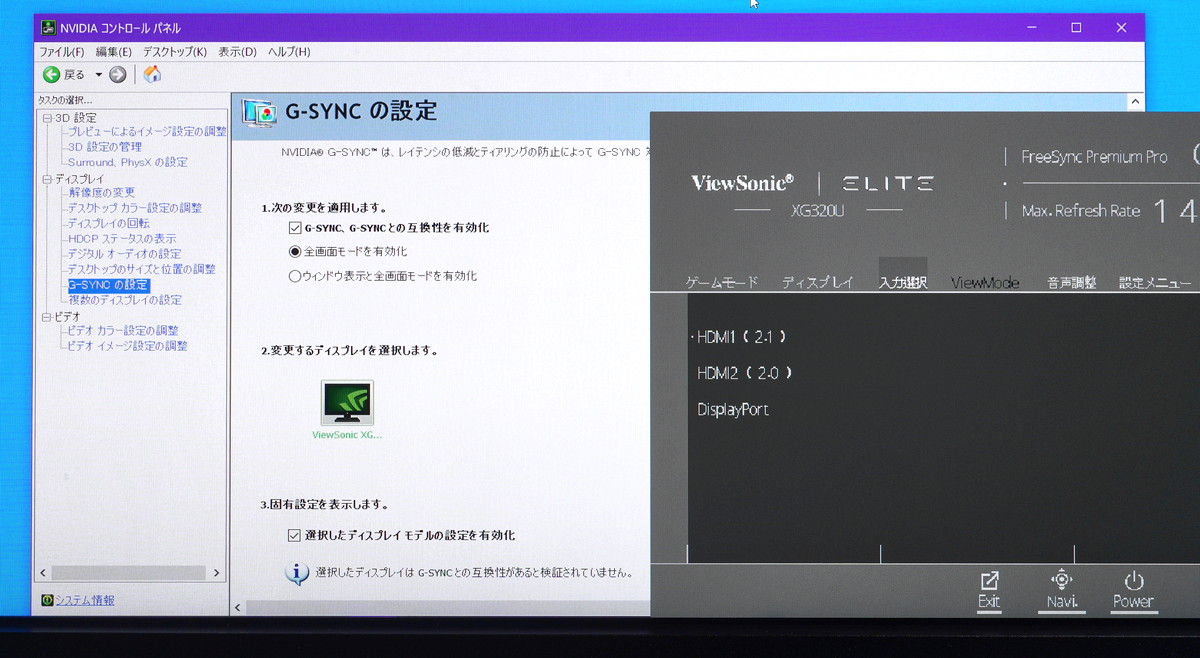Select windowed and full screen mode radio button

tap(295, 276)
